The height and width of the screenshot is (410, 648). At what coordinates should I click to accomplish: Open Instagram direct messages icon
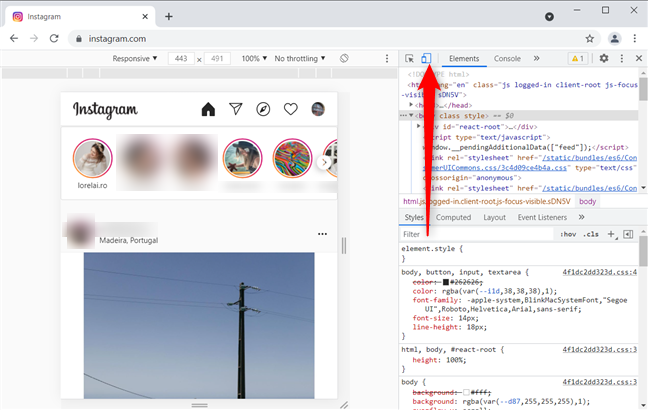[x=236, y=109]
